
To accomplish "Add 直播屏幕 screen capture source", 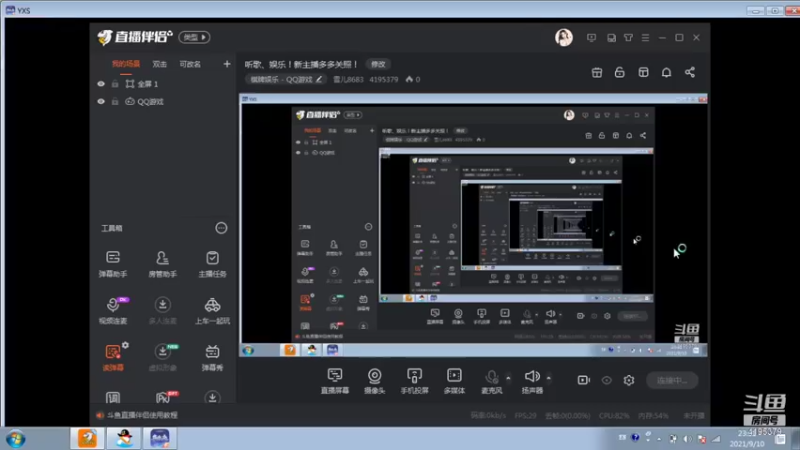I will coord(335,381).
